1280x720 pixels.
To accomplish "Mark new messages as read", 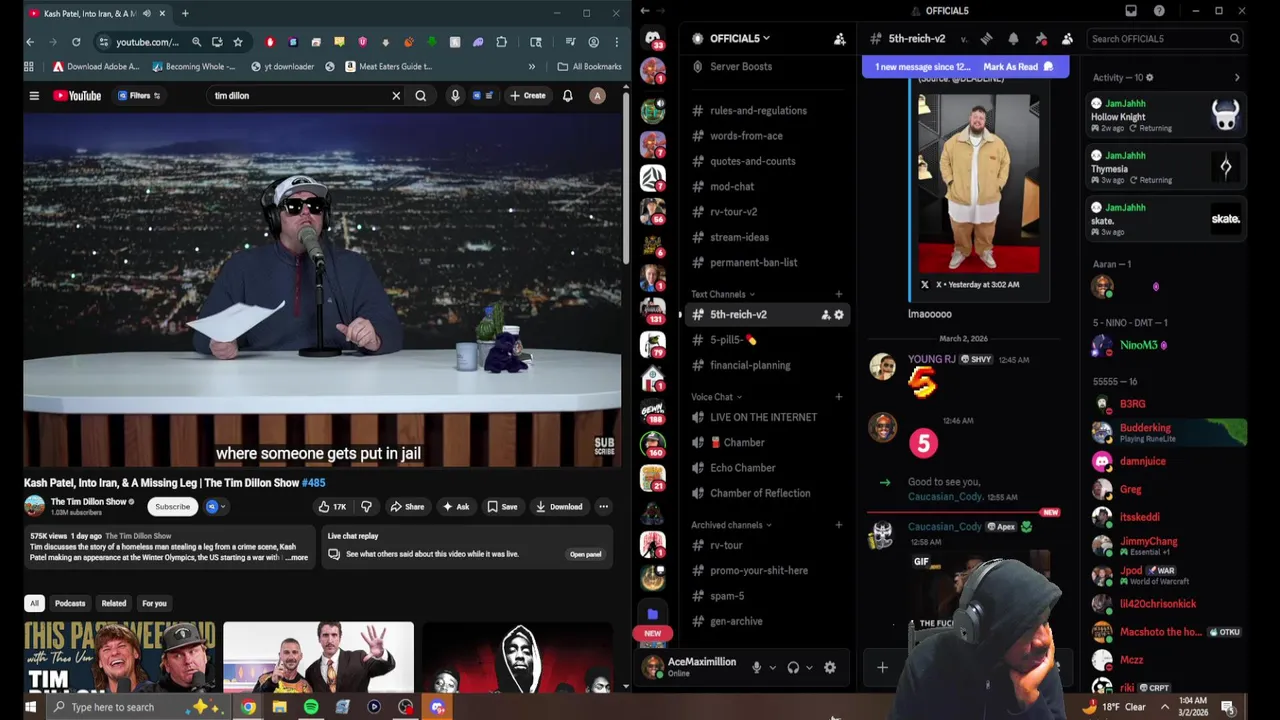I will click(x=1018, y=67).
